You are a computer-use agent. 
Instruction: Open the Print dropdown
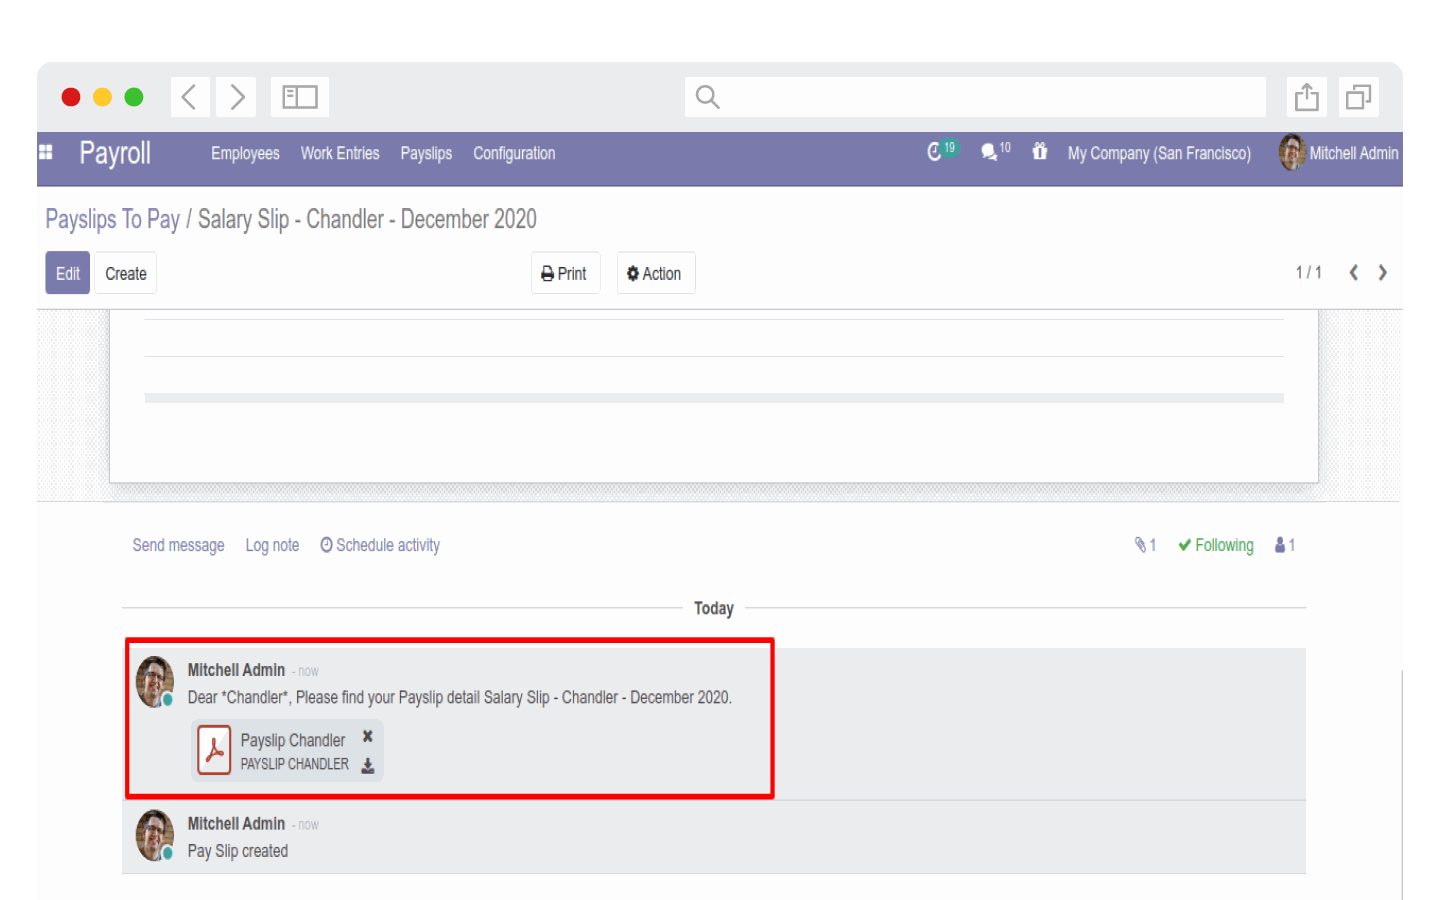pyautogui.click(x=565, y=273)
